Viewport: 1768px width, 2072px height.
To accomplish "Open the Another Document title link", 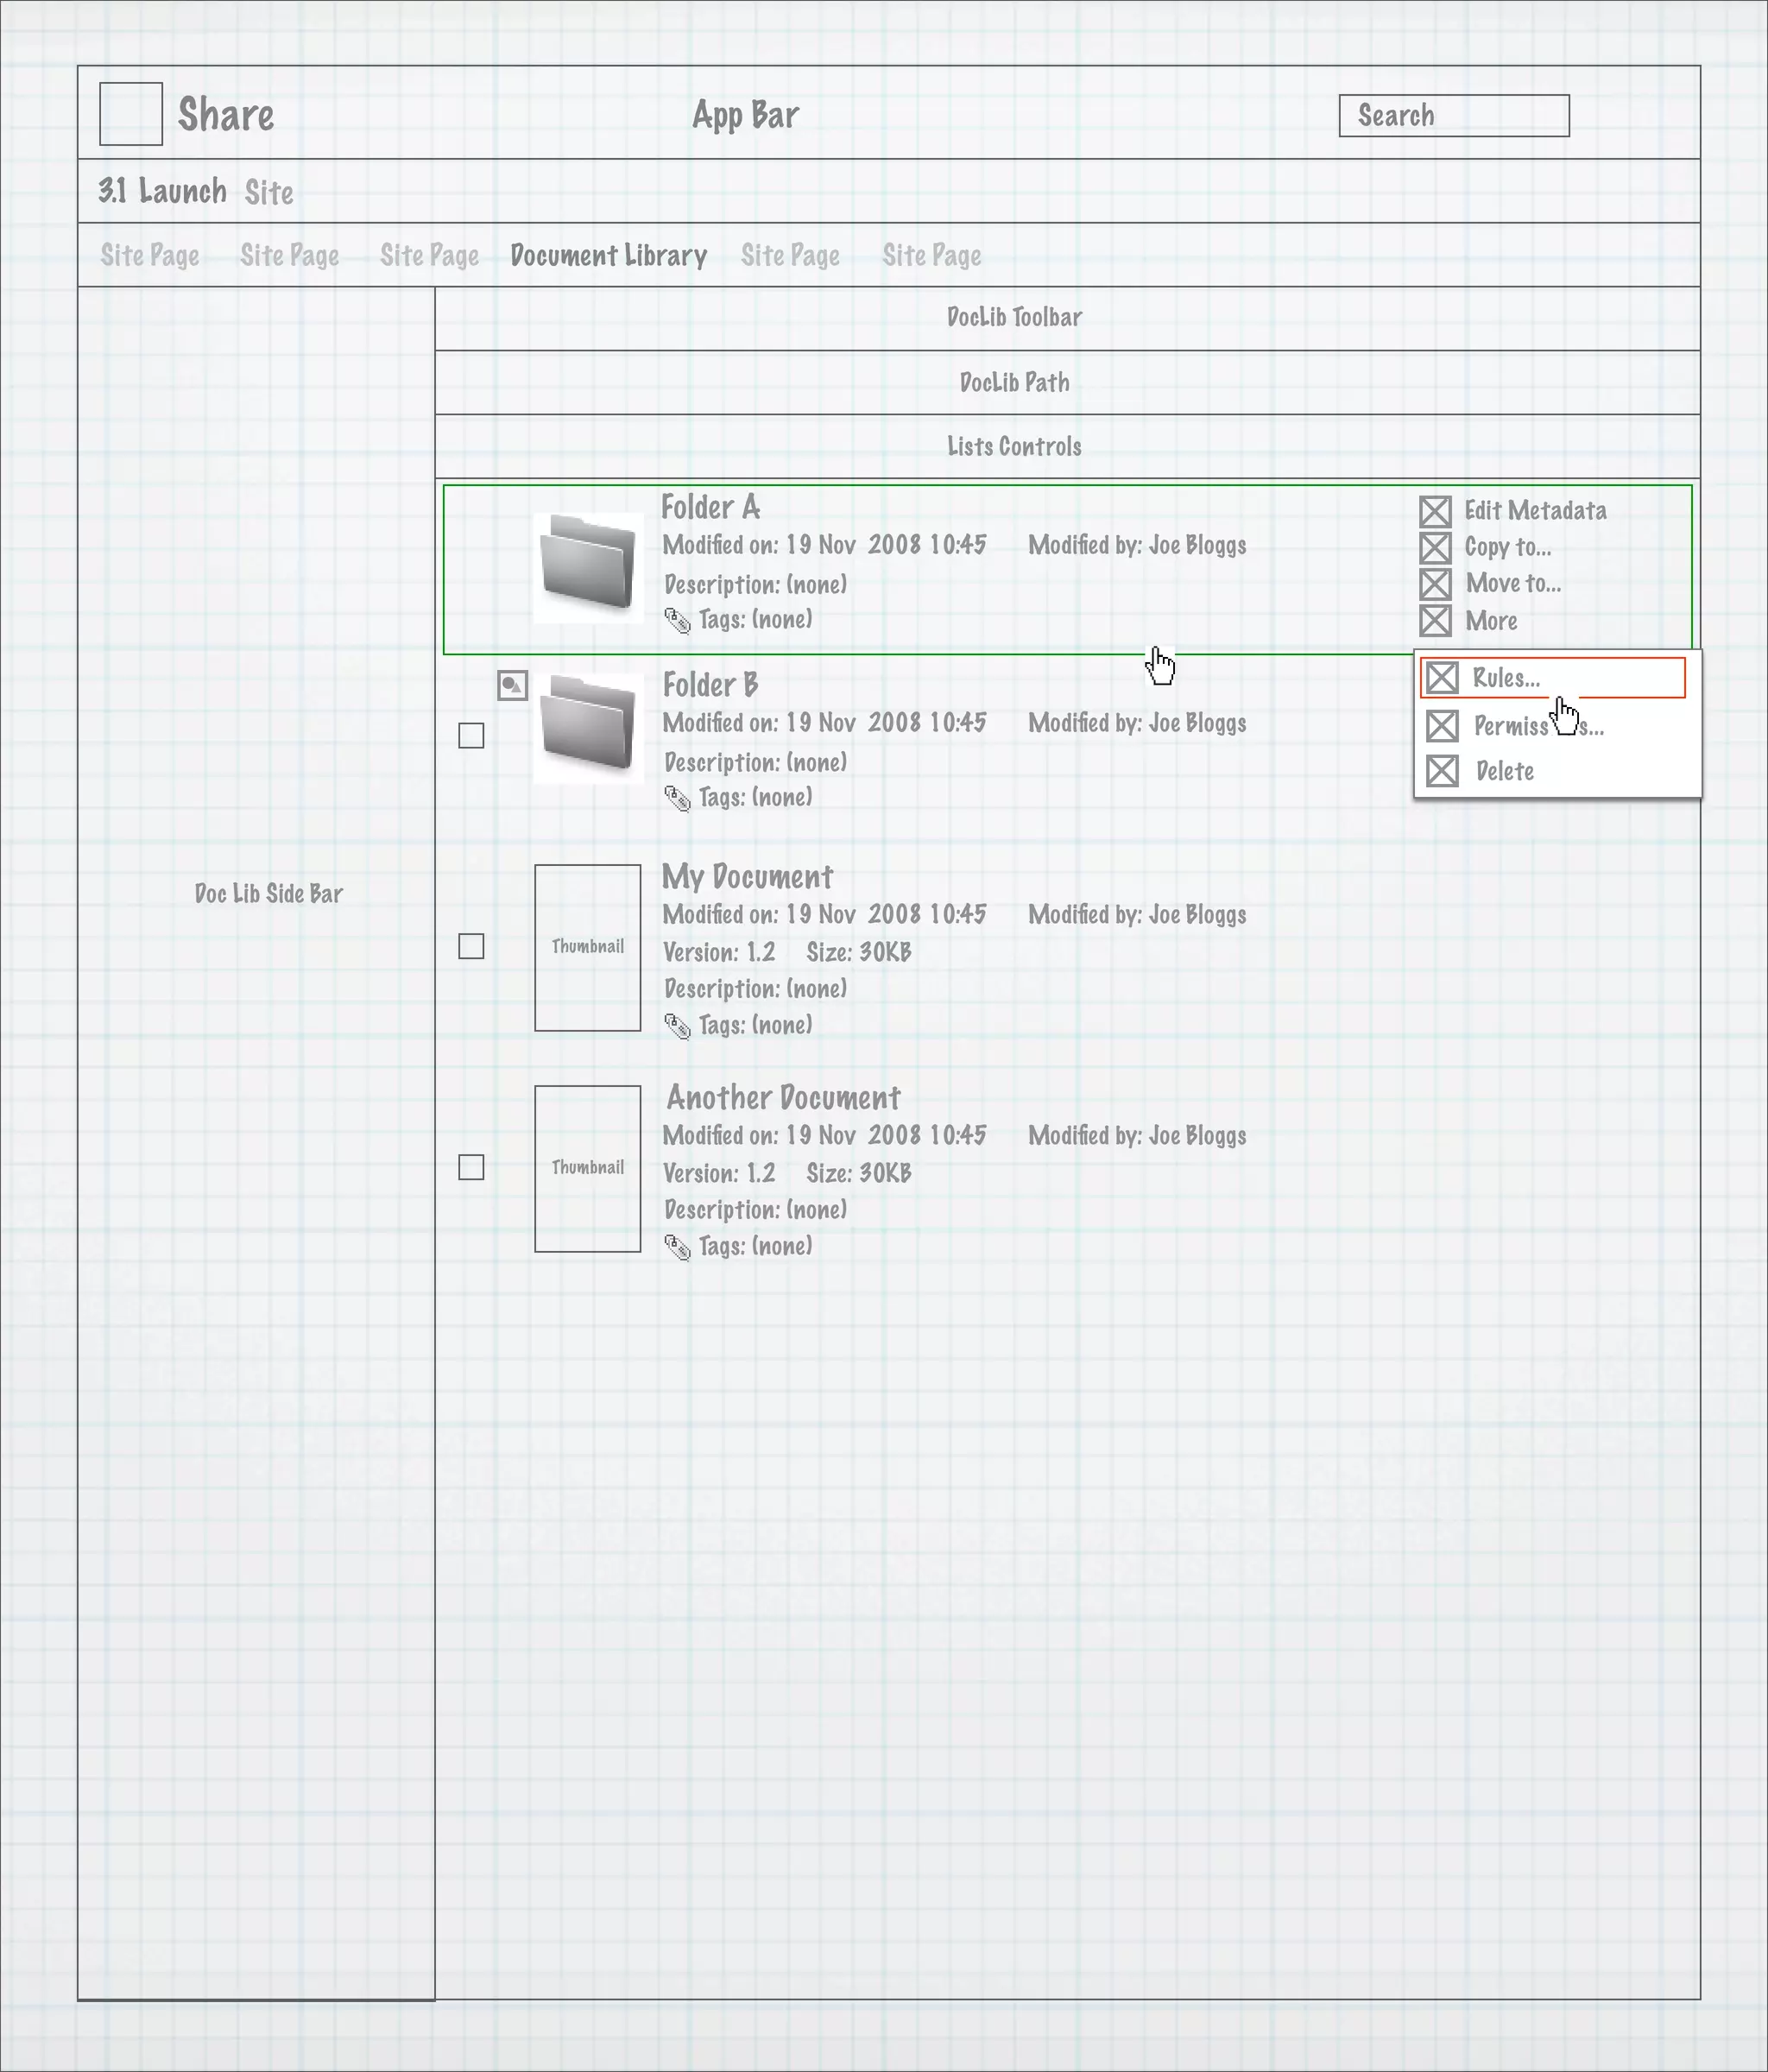I will pos(783,1098).
